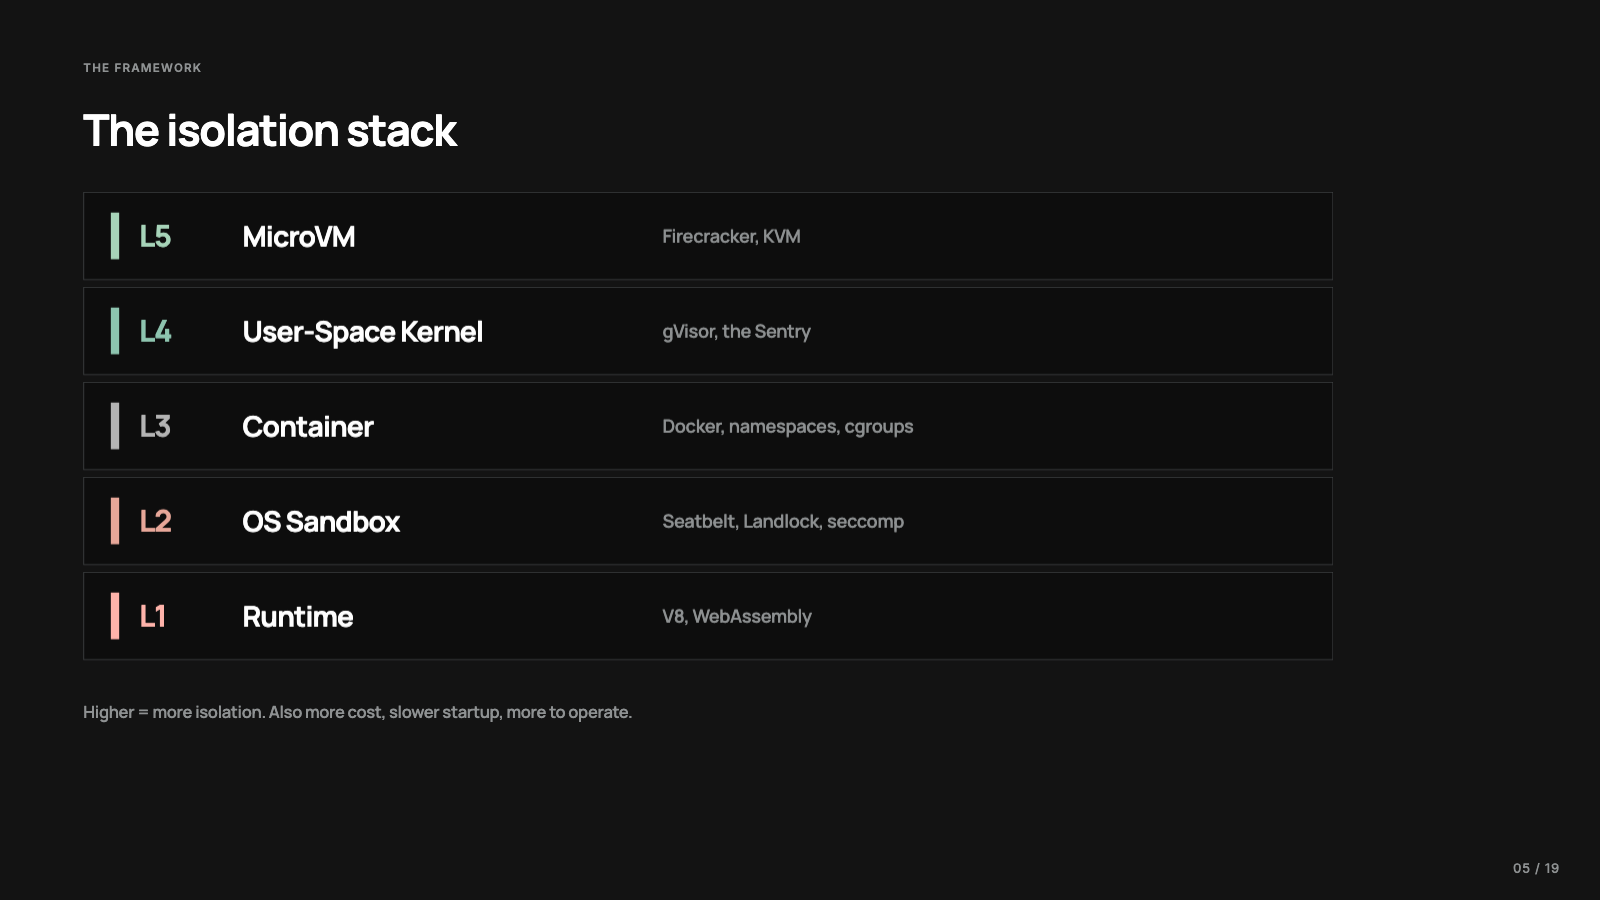Screen dimensions: 1600x900
Task: Click the green accent bar beside L4
Action: (x=115, y=331)
